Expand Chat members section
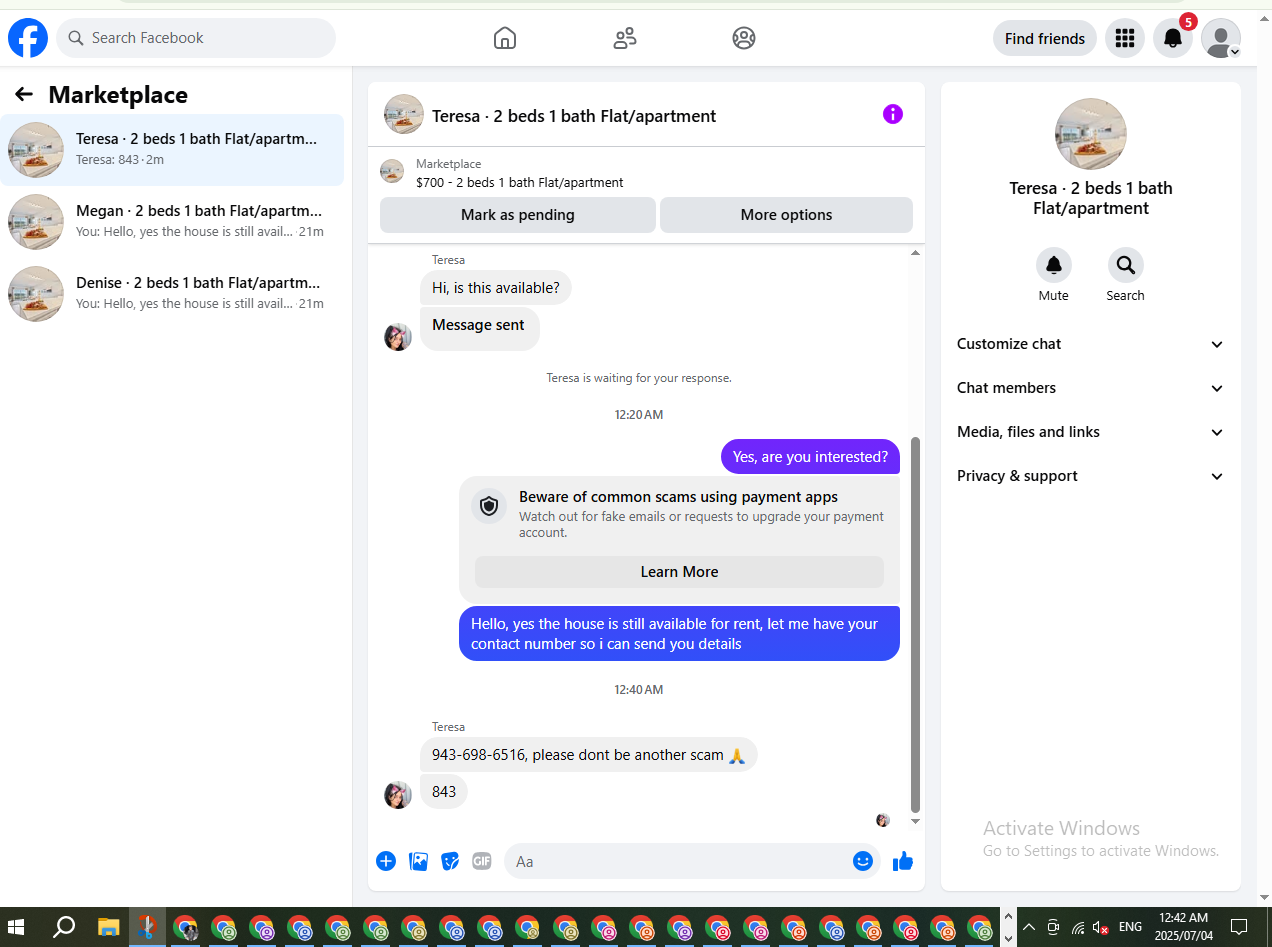This screenshot has width=1272, height=947. pyautogui.click(x=1090, y=388)
